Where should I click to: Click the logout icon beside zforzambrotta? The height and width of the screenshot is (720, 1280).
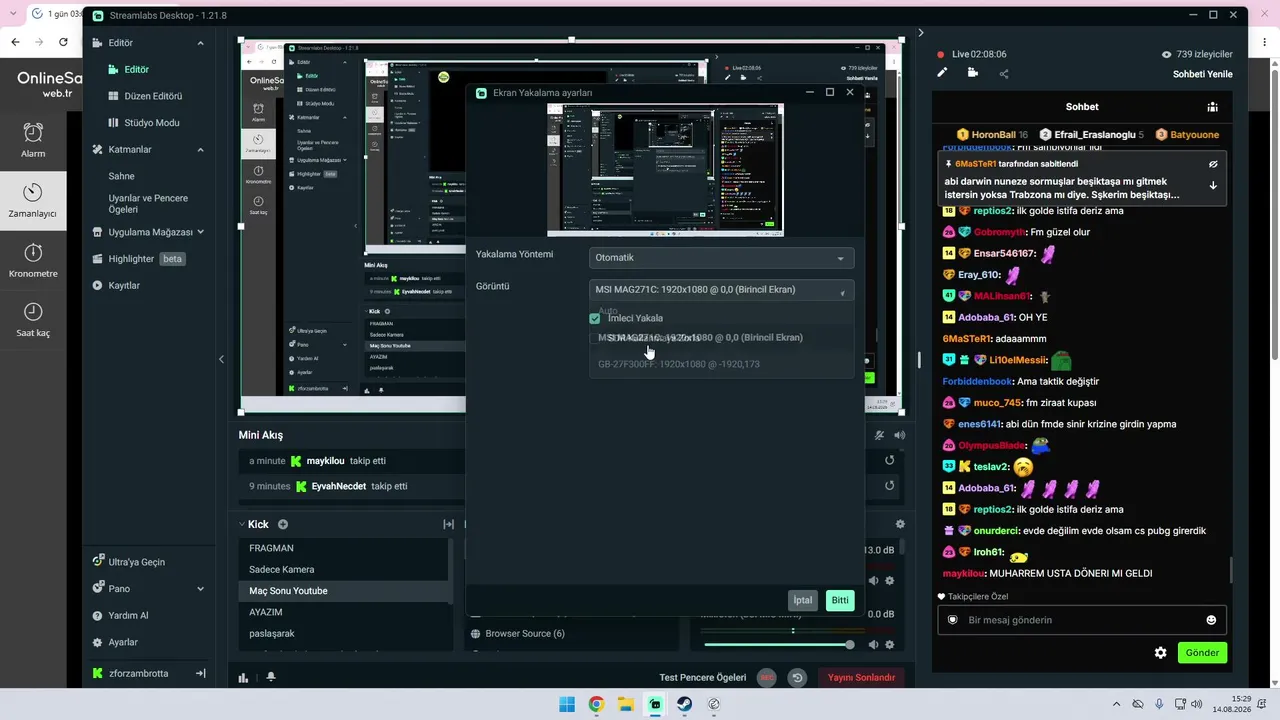click(200, 673)
